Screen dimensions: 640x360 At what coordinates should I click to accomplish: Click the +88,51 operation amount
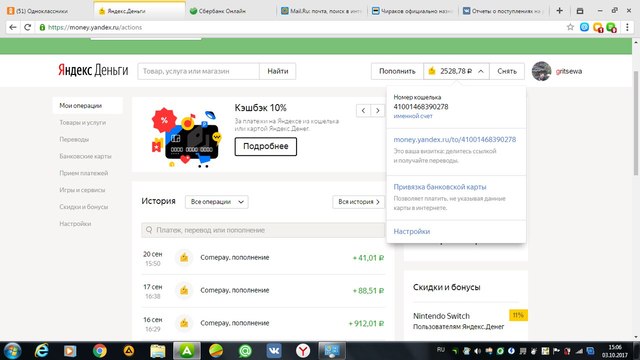point(368,291)
